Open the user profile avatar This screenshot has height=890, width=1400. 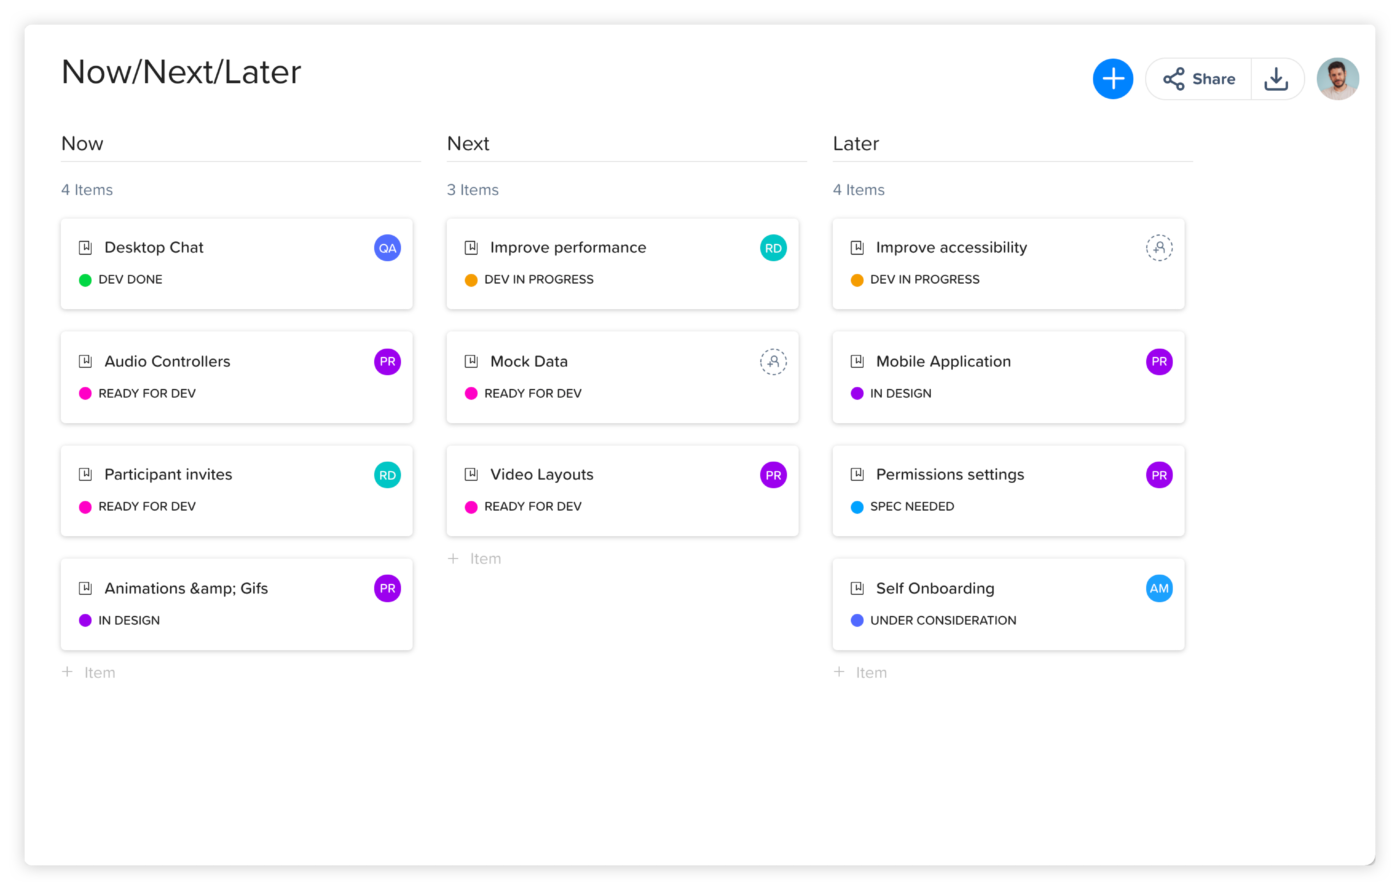click(x=1337, y=79)
